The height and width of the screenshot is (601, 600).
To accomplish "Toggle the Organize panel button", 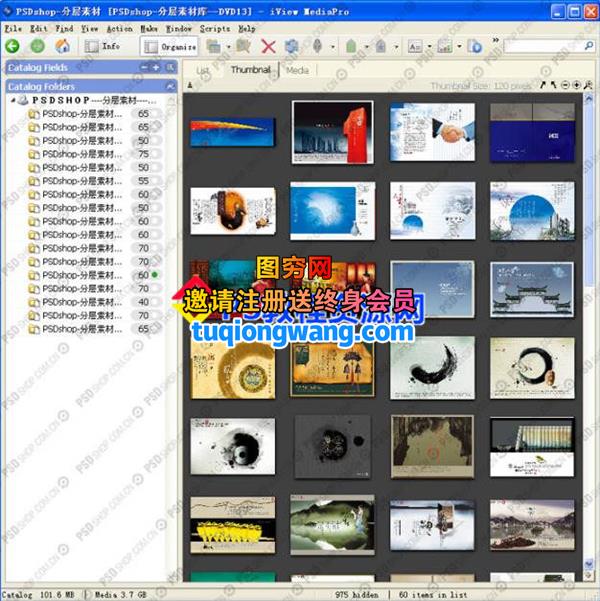I will tap(169, 47).
